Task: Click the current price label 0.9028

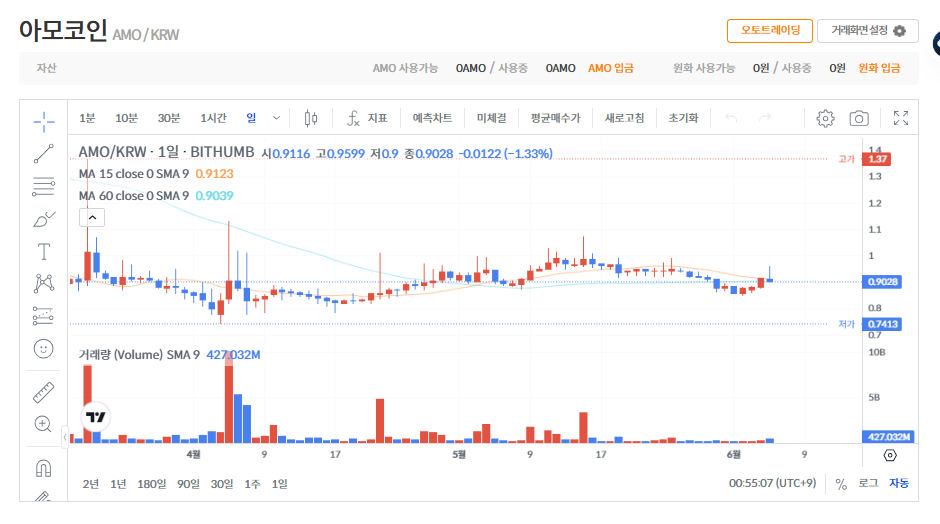Action: pyautogui.click(x=882, y=282)
